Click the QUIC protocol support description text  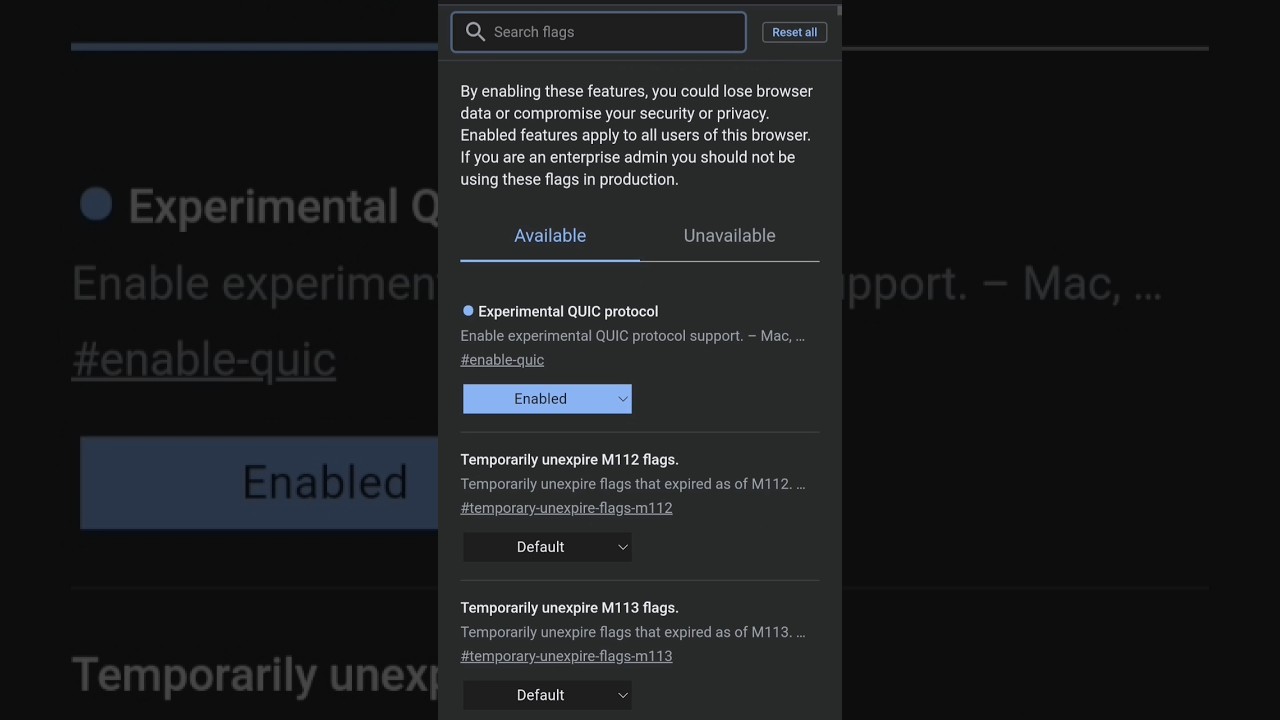632,336
